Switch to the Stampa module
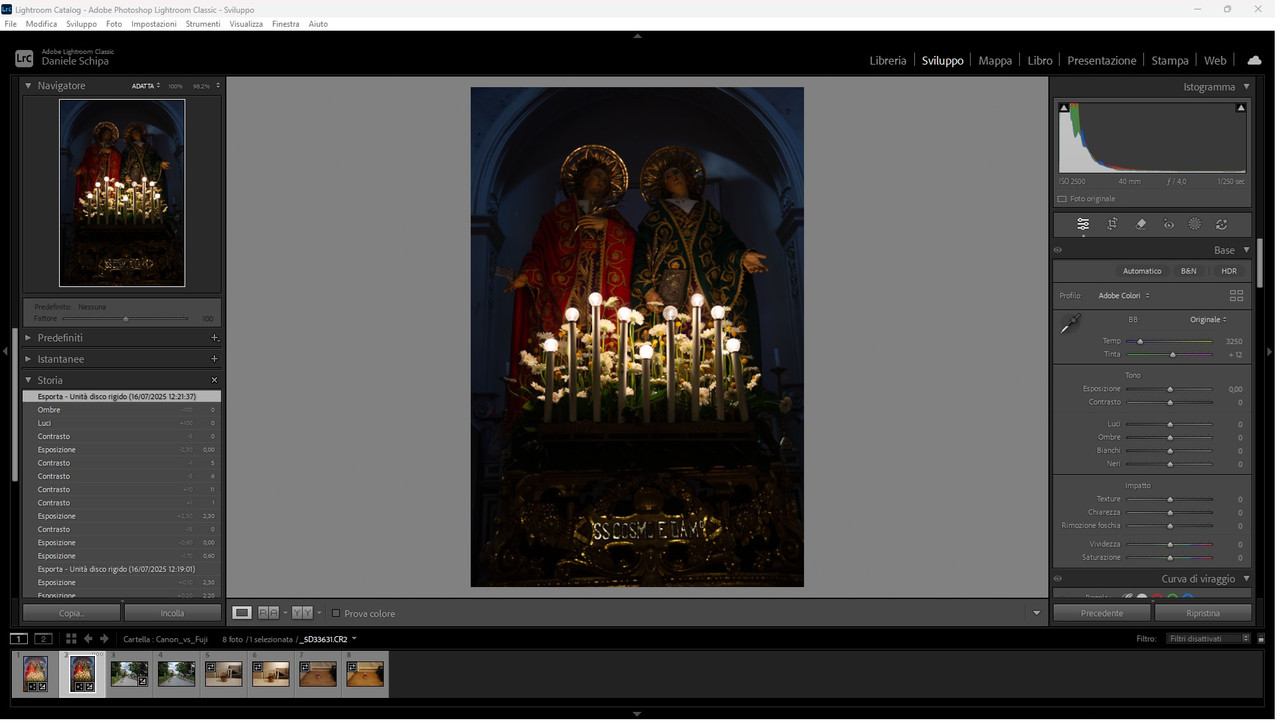 click(x=1170, y=60)
